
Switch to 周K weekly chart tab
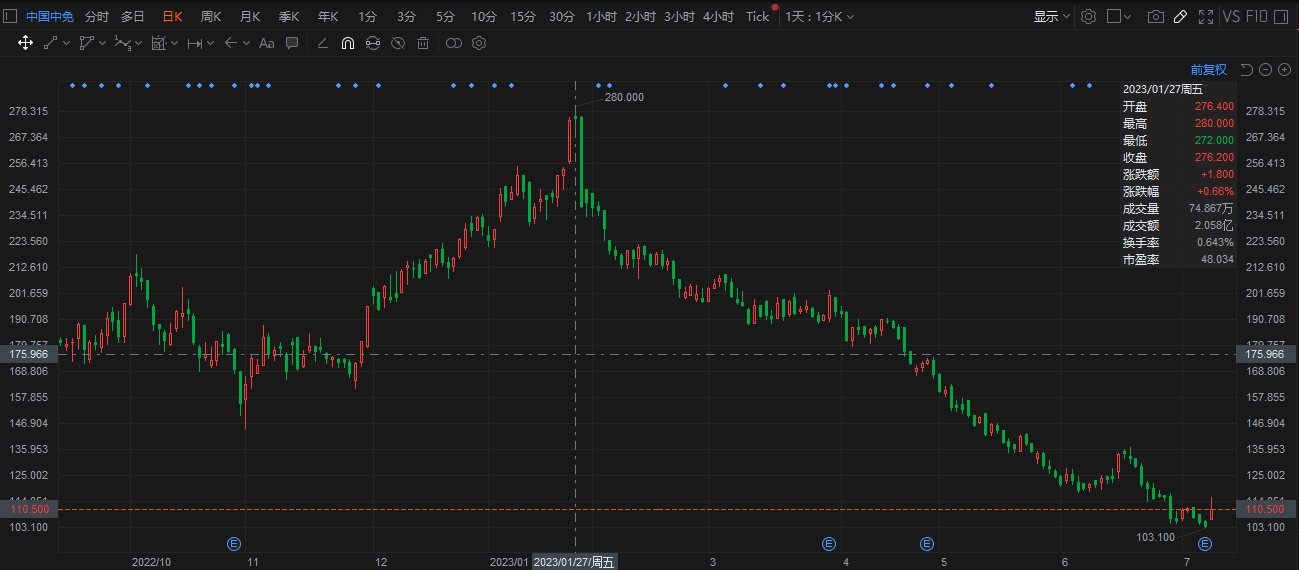coord(211,17)
